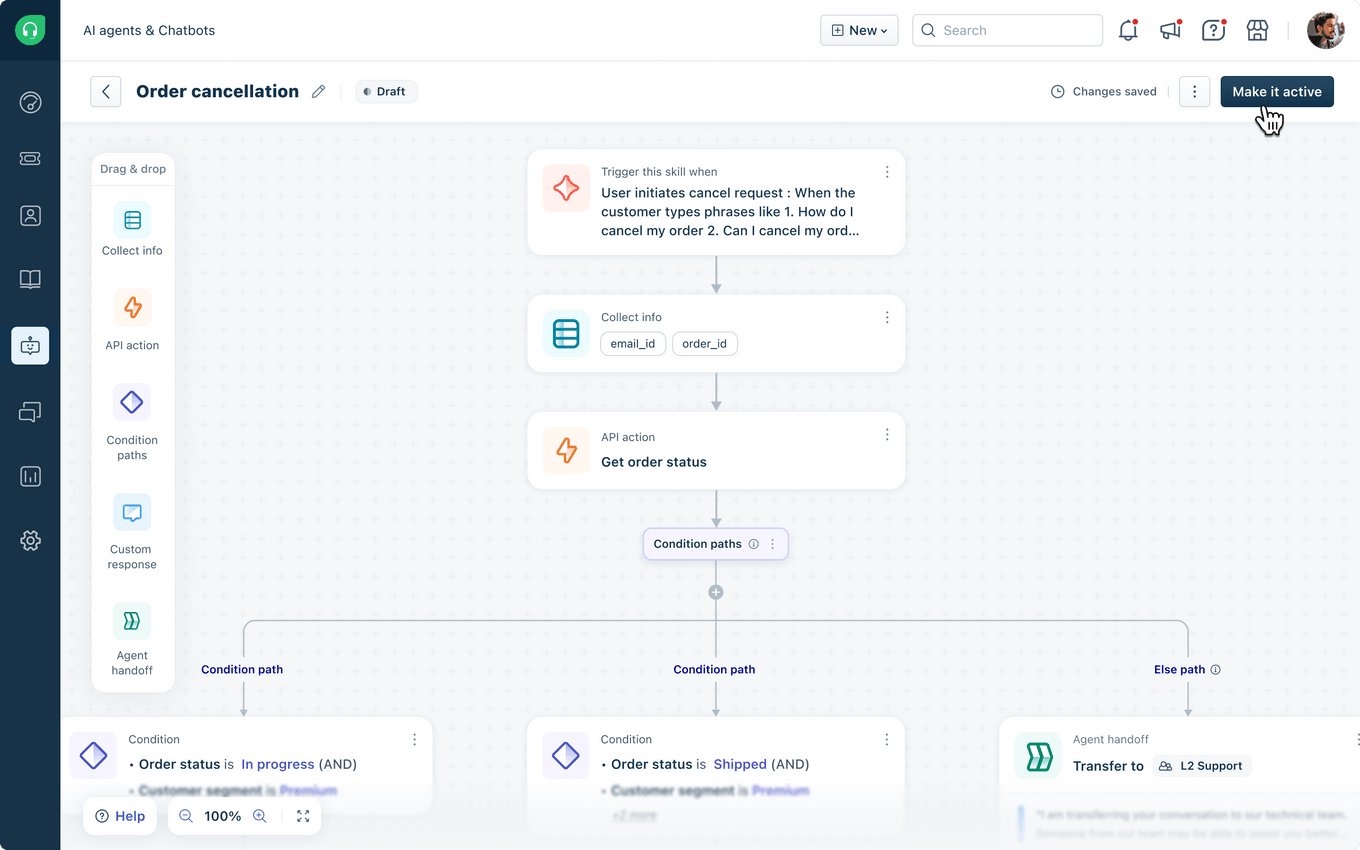1360x850 pixels.
Task: Select the contacts icon in left sidebar
Action: click(30, 215)
